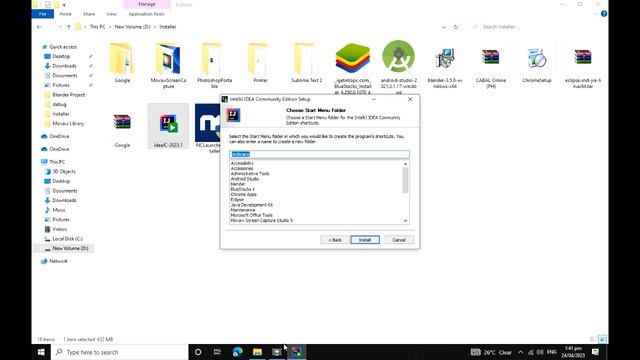Select Eclipse in the folder list
The height and width of the screenshot is (360, 640).
[237, 200]
